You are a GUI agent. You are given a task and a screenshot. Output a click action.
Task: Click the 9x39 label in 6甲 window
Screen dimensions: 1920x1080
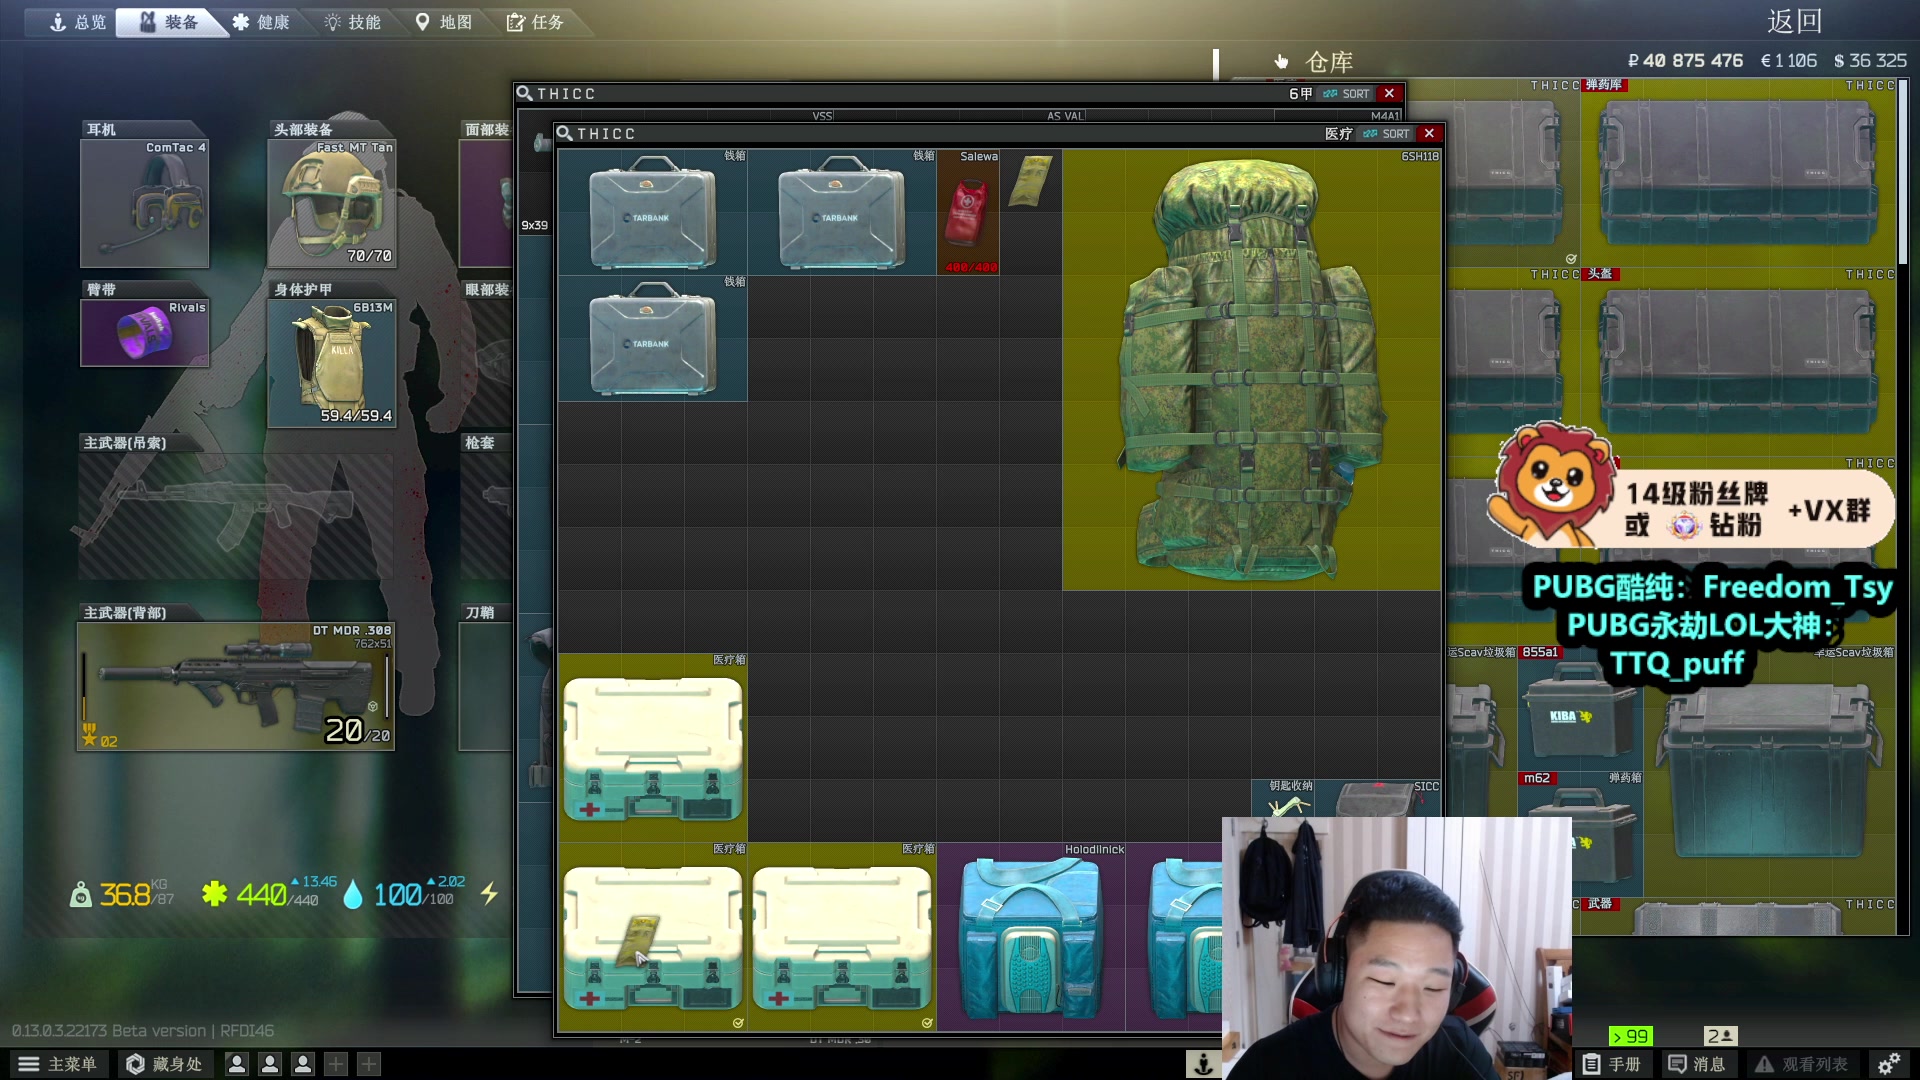534,225
